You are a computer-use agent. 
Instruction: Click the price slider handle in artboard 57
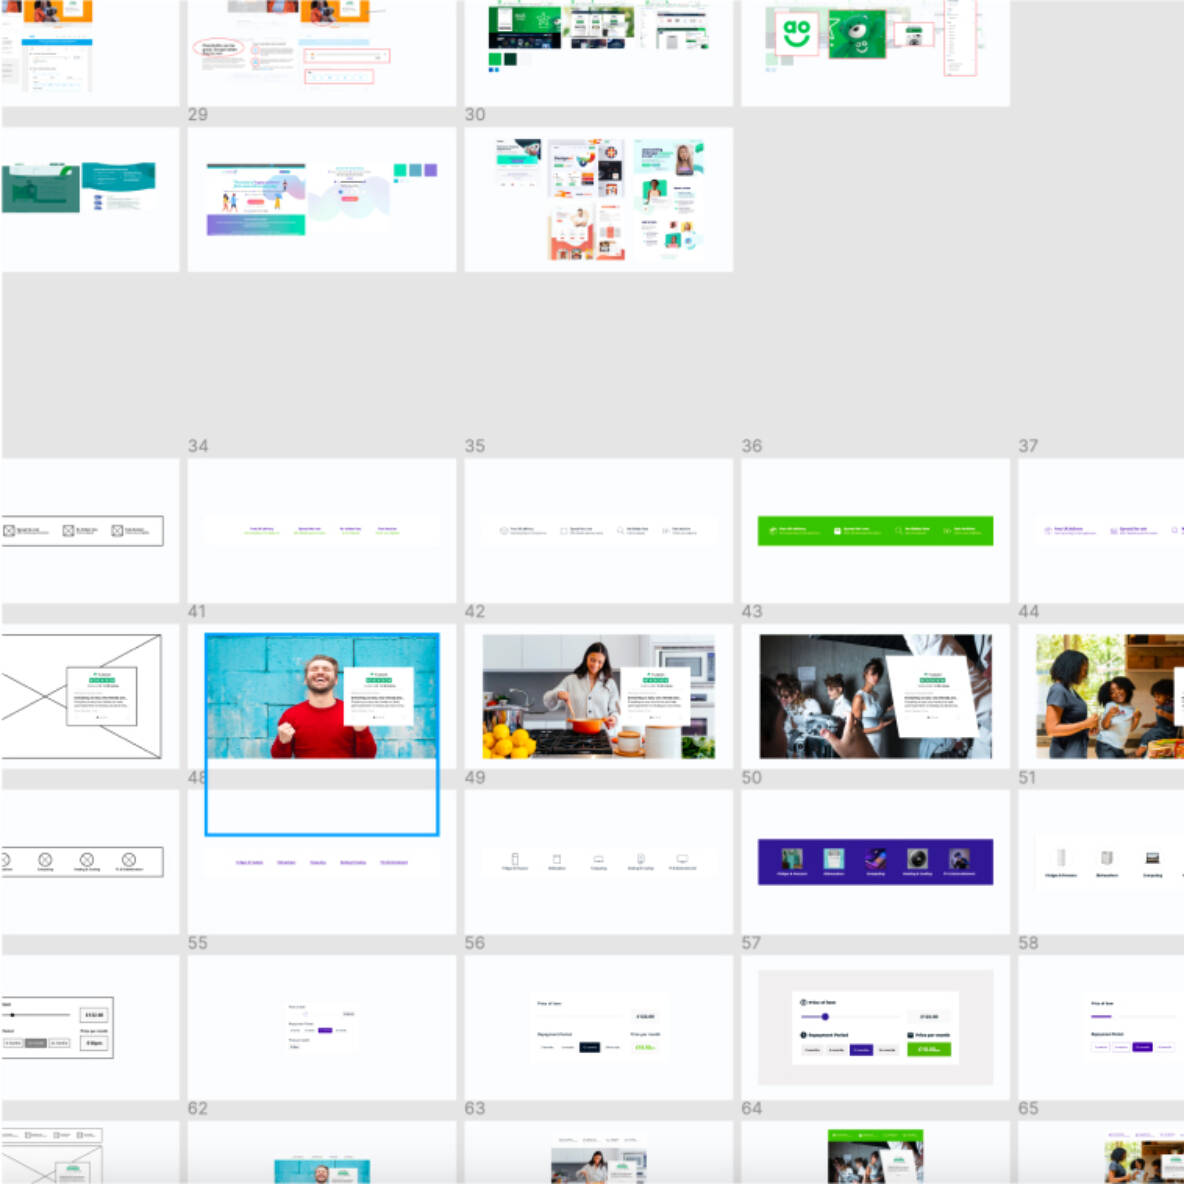pos(825,1017)
